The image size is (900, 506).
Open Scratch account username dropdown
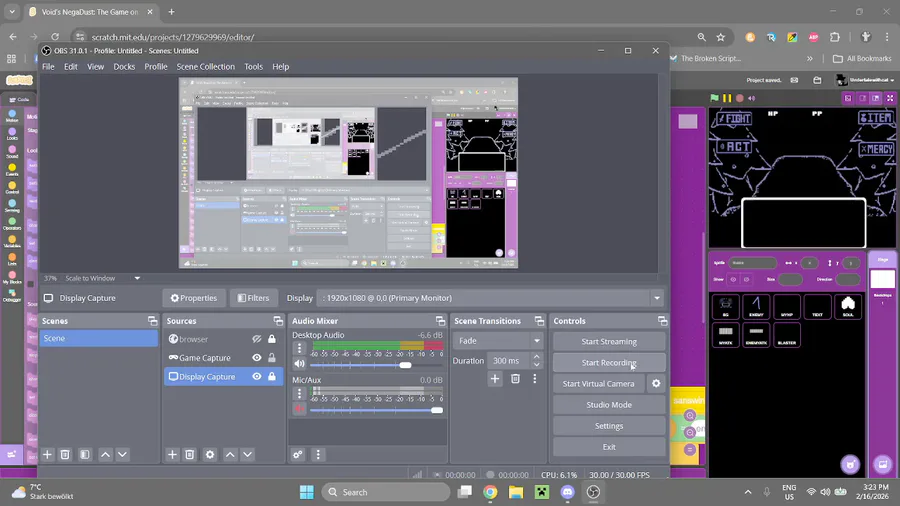[866, 80]
